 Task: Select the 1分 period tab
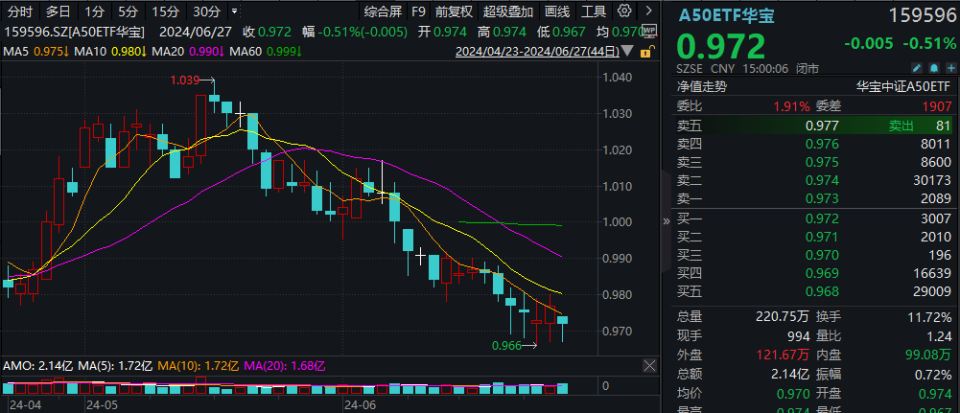[95, 11]
